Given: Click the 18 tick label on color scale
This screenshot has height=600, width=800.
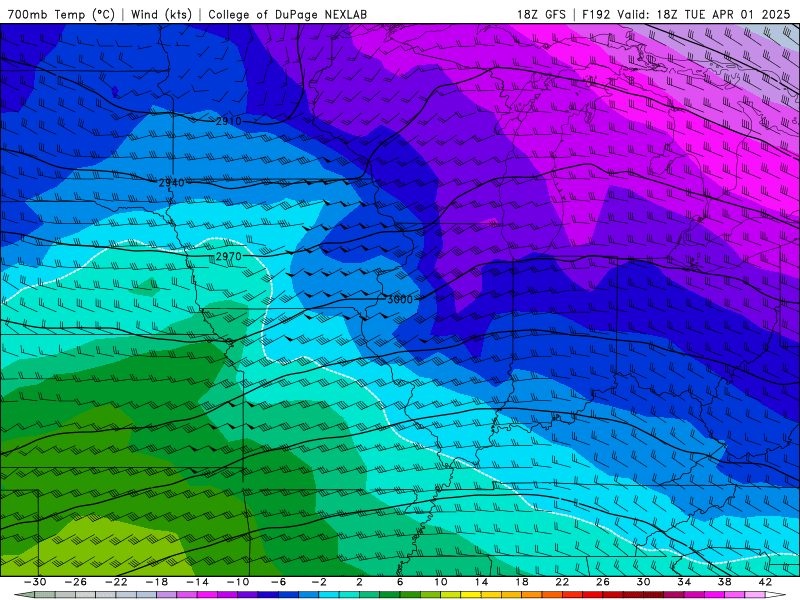Looking at the screenshot, I should click(x=521, y=582).
